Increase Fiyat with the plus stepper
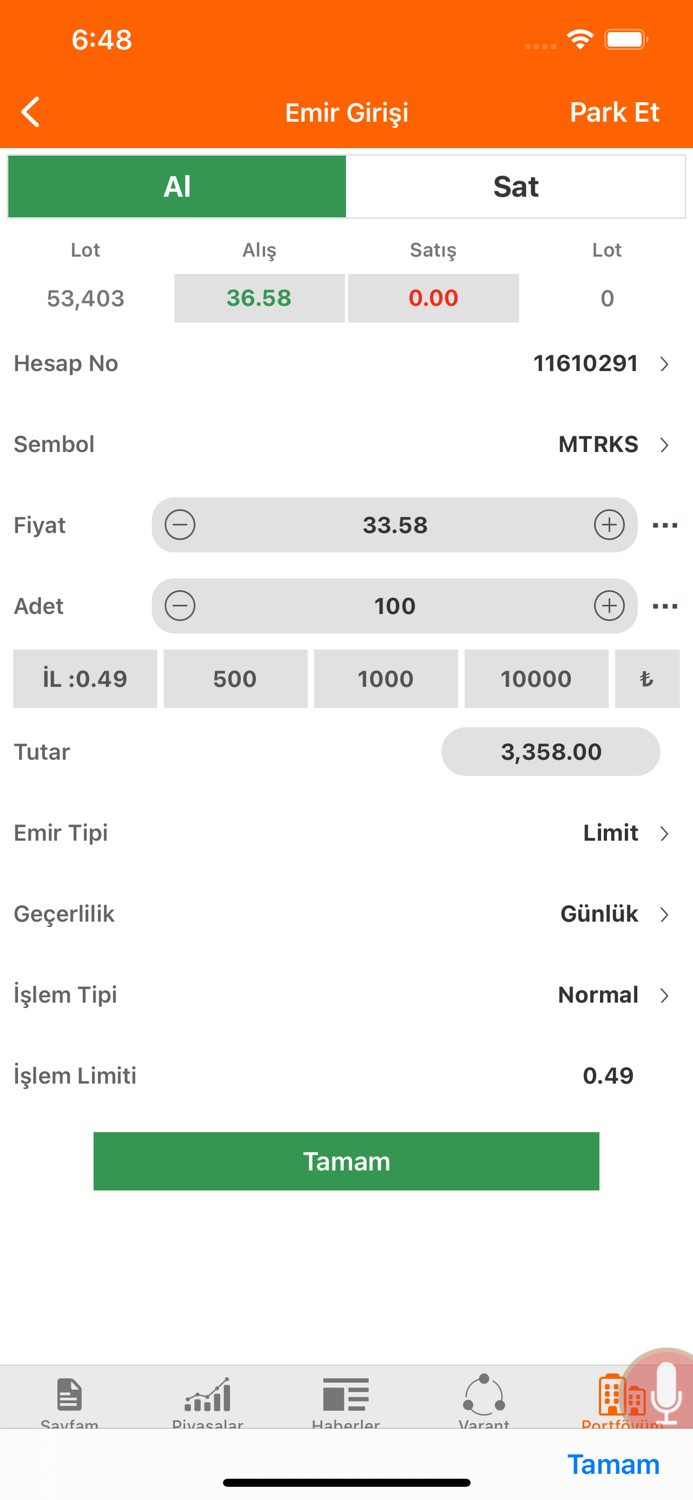The width and height of the screenshot is (693, 1500). (609, 524)
